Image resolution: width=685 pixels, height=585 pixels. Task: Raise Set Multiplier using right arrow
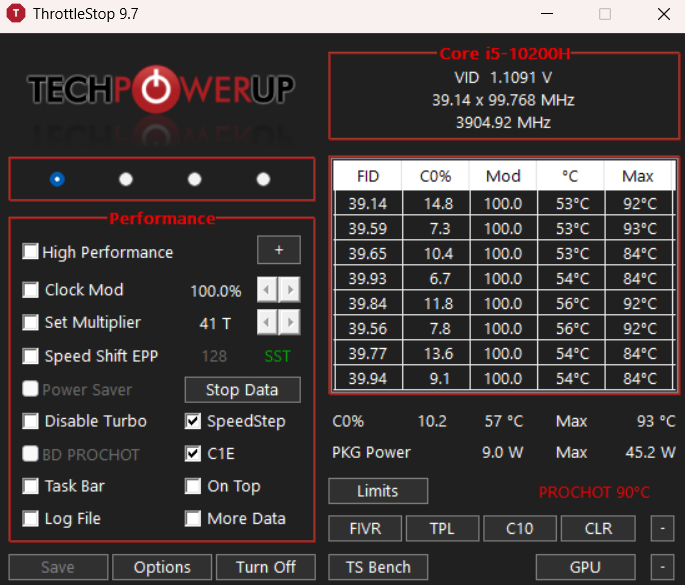pos(290,322)
